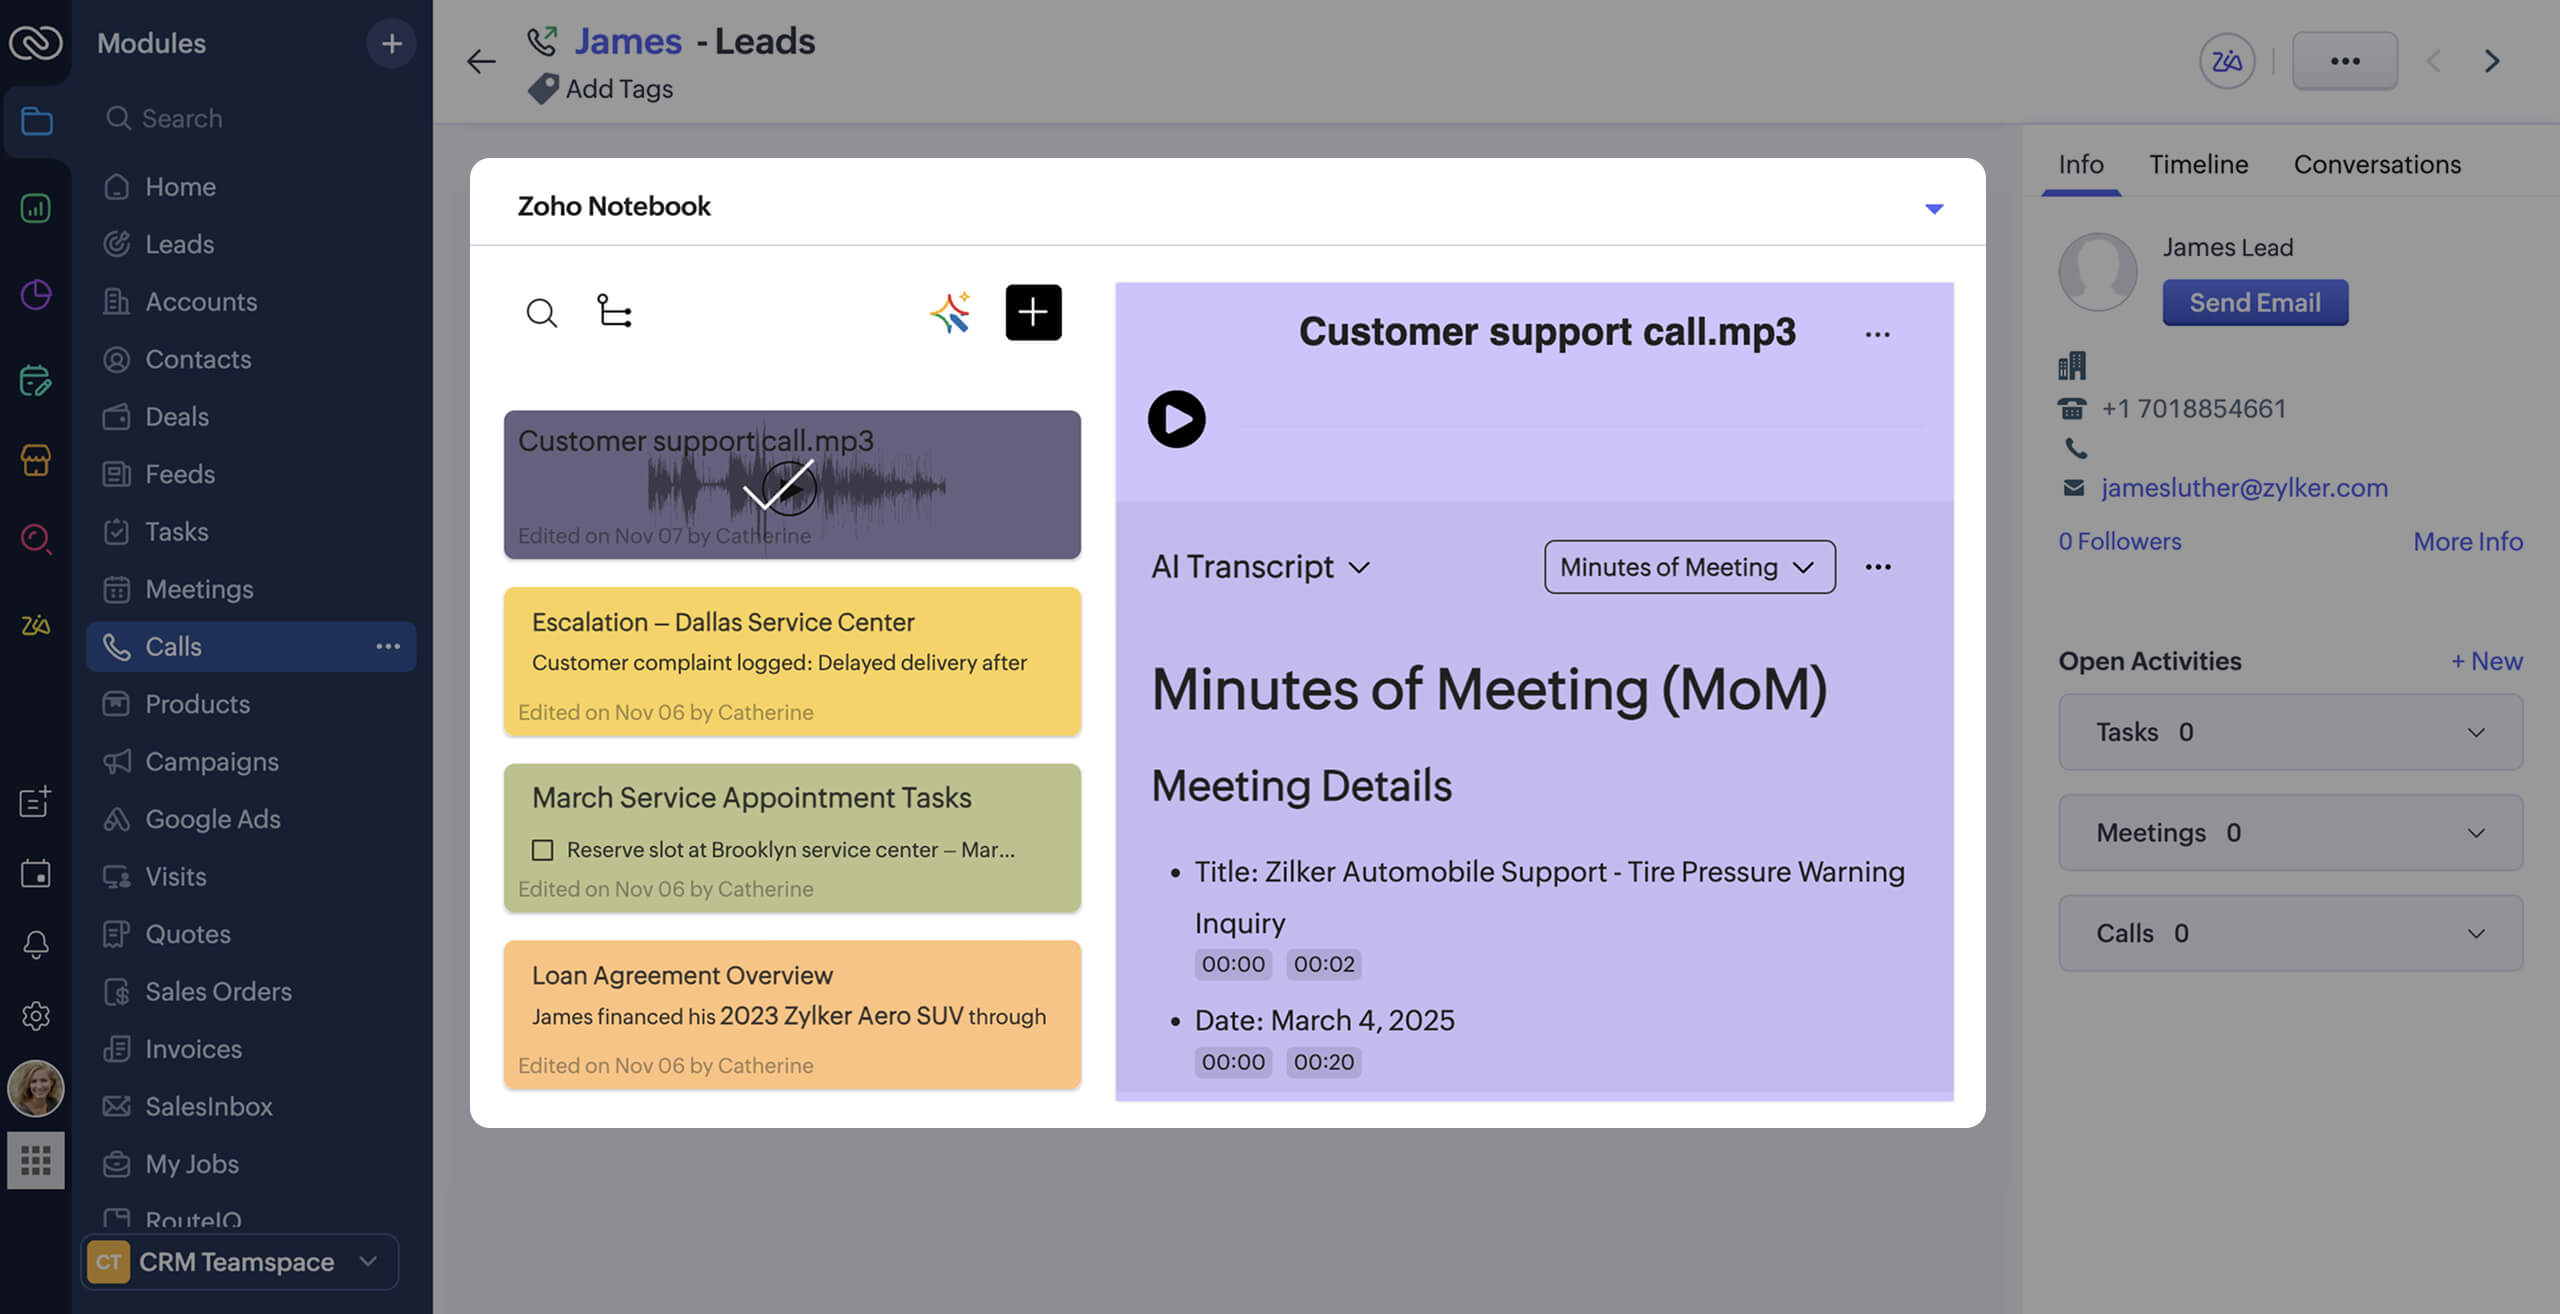Open search in the Zoho Notebook panel

(542, 312)
